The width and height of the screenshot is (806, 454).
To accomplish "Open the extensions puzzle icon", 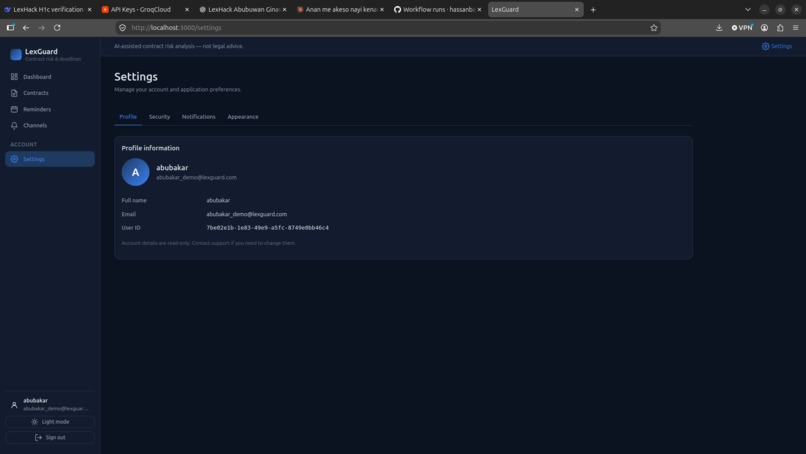I will click(x=780, y=28).
